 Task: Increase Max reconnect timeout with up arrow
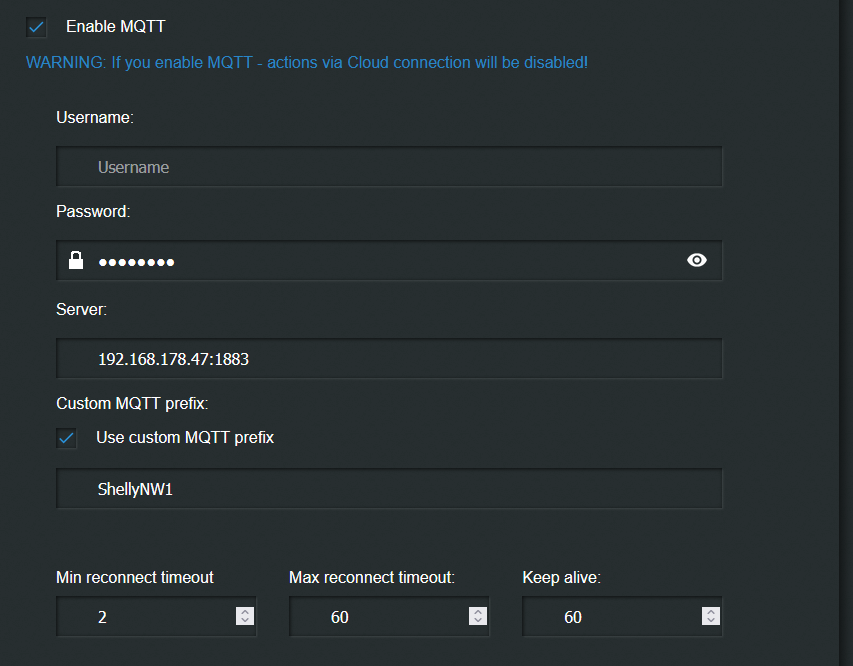(x=478, y=612)
